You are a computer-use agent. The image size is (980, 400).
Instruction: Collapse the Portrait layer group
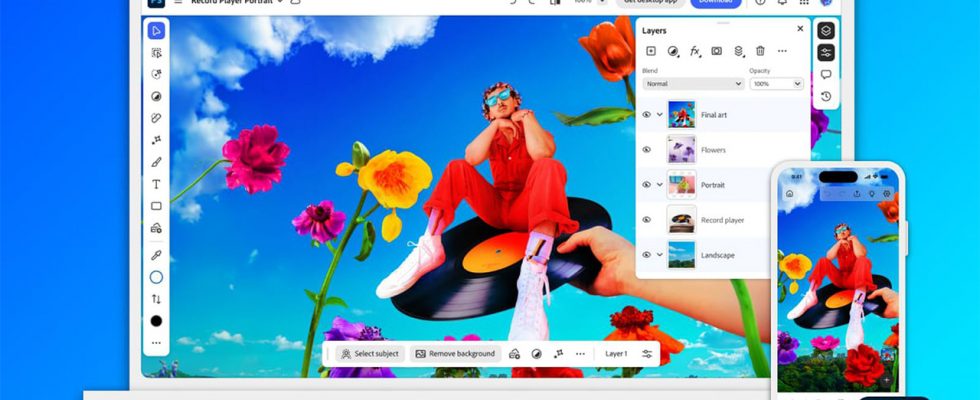click(x=659, y=185)
